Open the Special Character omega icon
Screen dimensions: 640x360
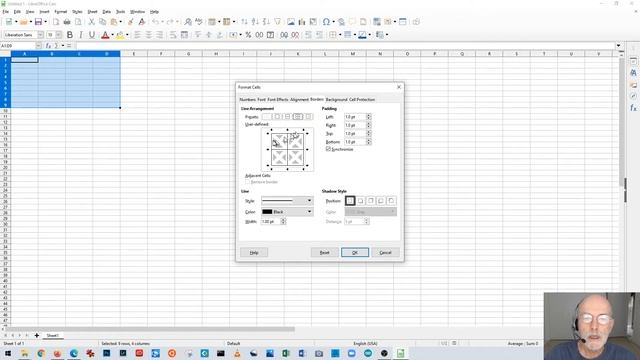tap(326, 22)
